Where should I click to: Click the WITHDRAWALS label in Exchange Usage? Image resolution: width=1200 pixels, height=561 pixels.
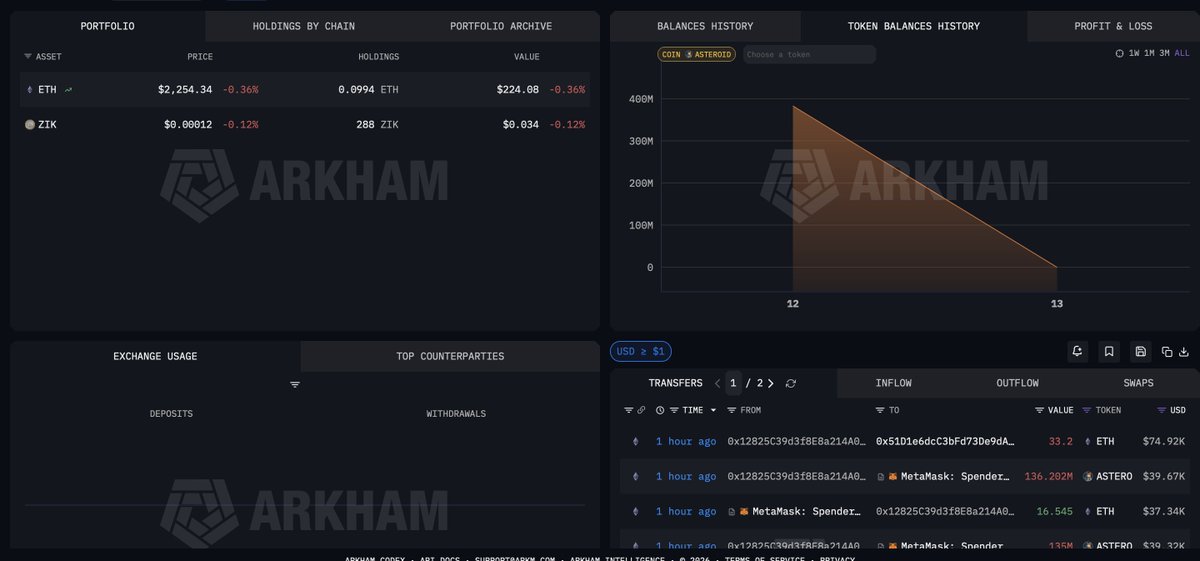pyautogui.click(x=456, y=414)
